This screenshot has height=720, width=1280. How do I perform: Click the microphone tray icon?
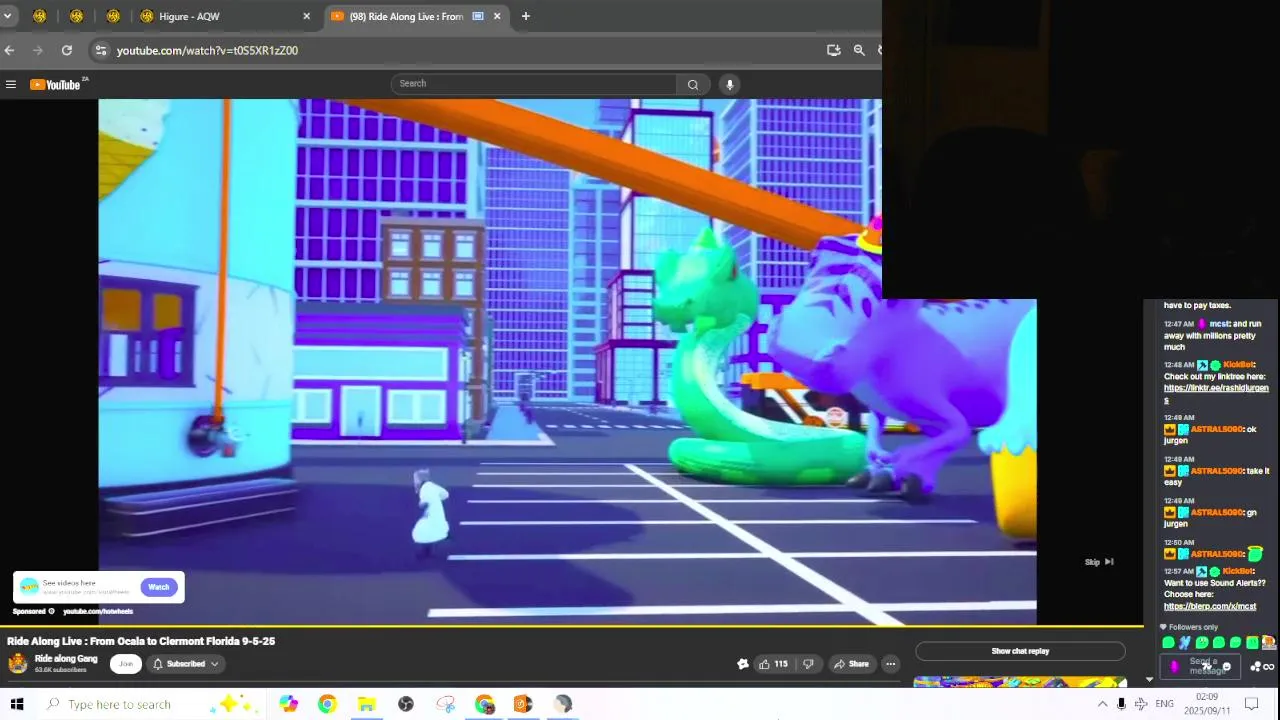pyautogui.click(x=1121, y=704)
